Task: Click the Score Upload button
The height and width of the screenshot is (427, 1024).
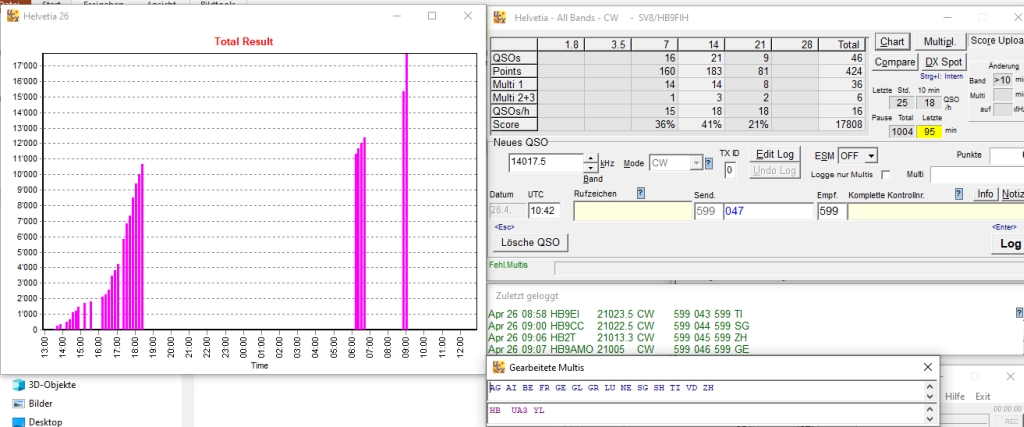Action: (x=996, y=40)
